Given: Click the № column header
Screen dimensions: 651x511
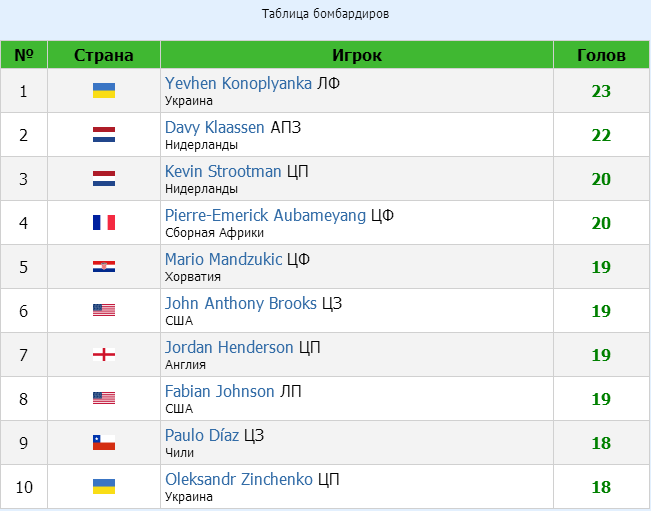Looking at the screenshot, I should [x=24, y=55].
